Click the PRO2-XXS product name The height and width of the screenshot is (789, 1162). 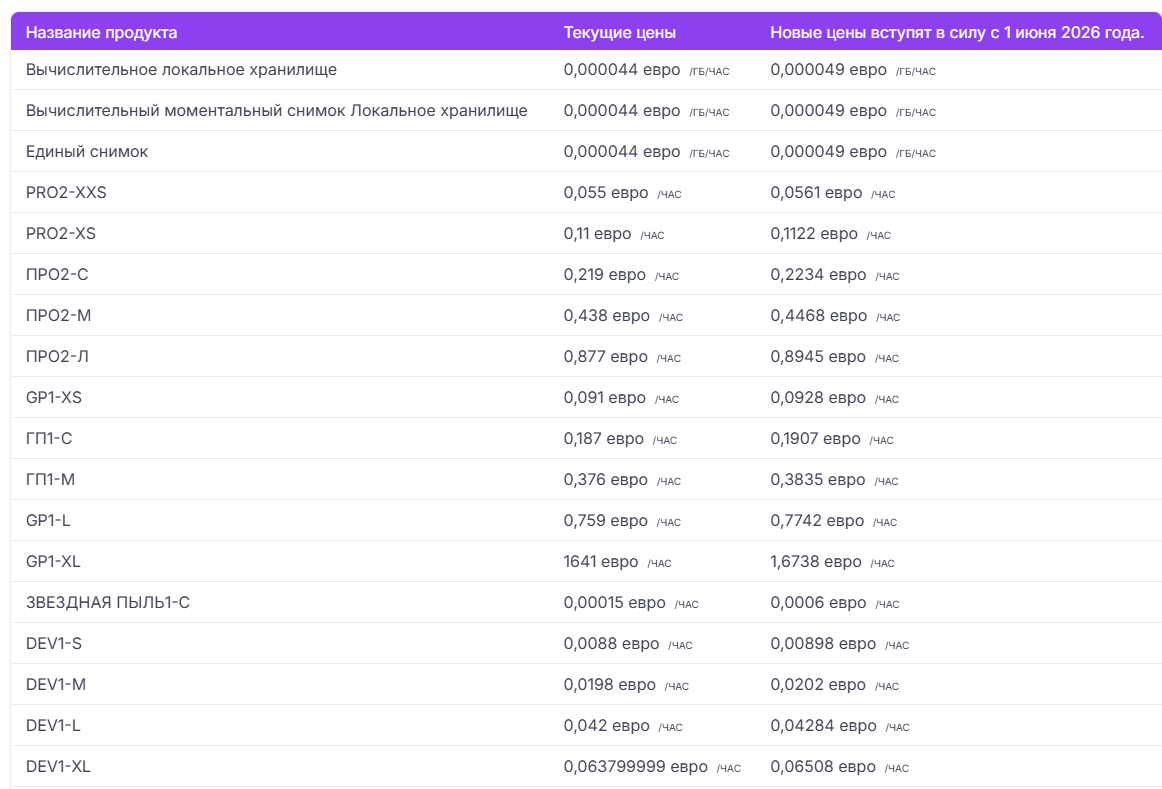(66, 193)
